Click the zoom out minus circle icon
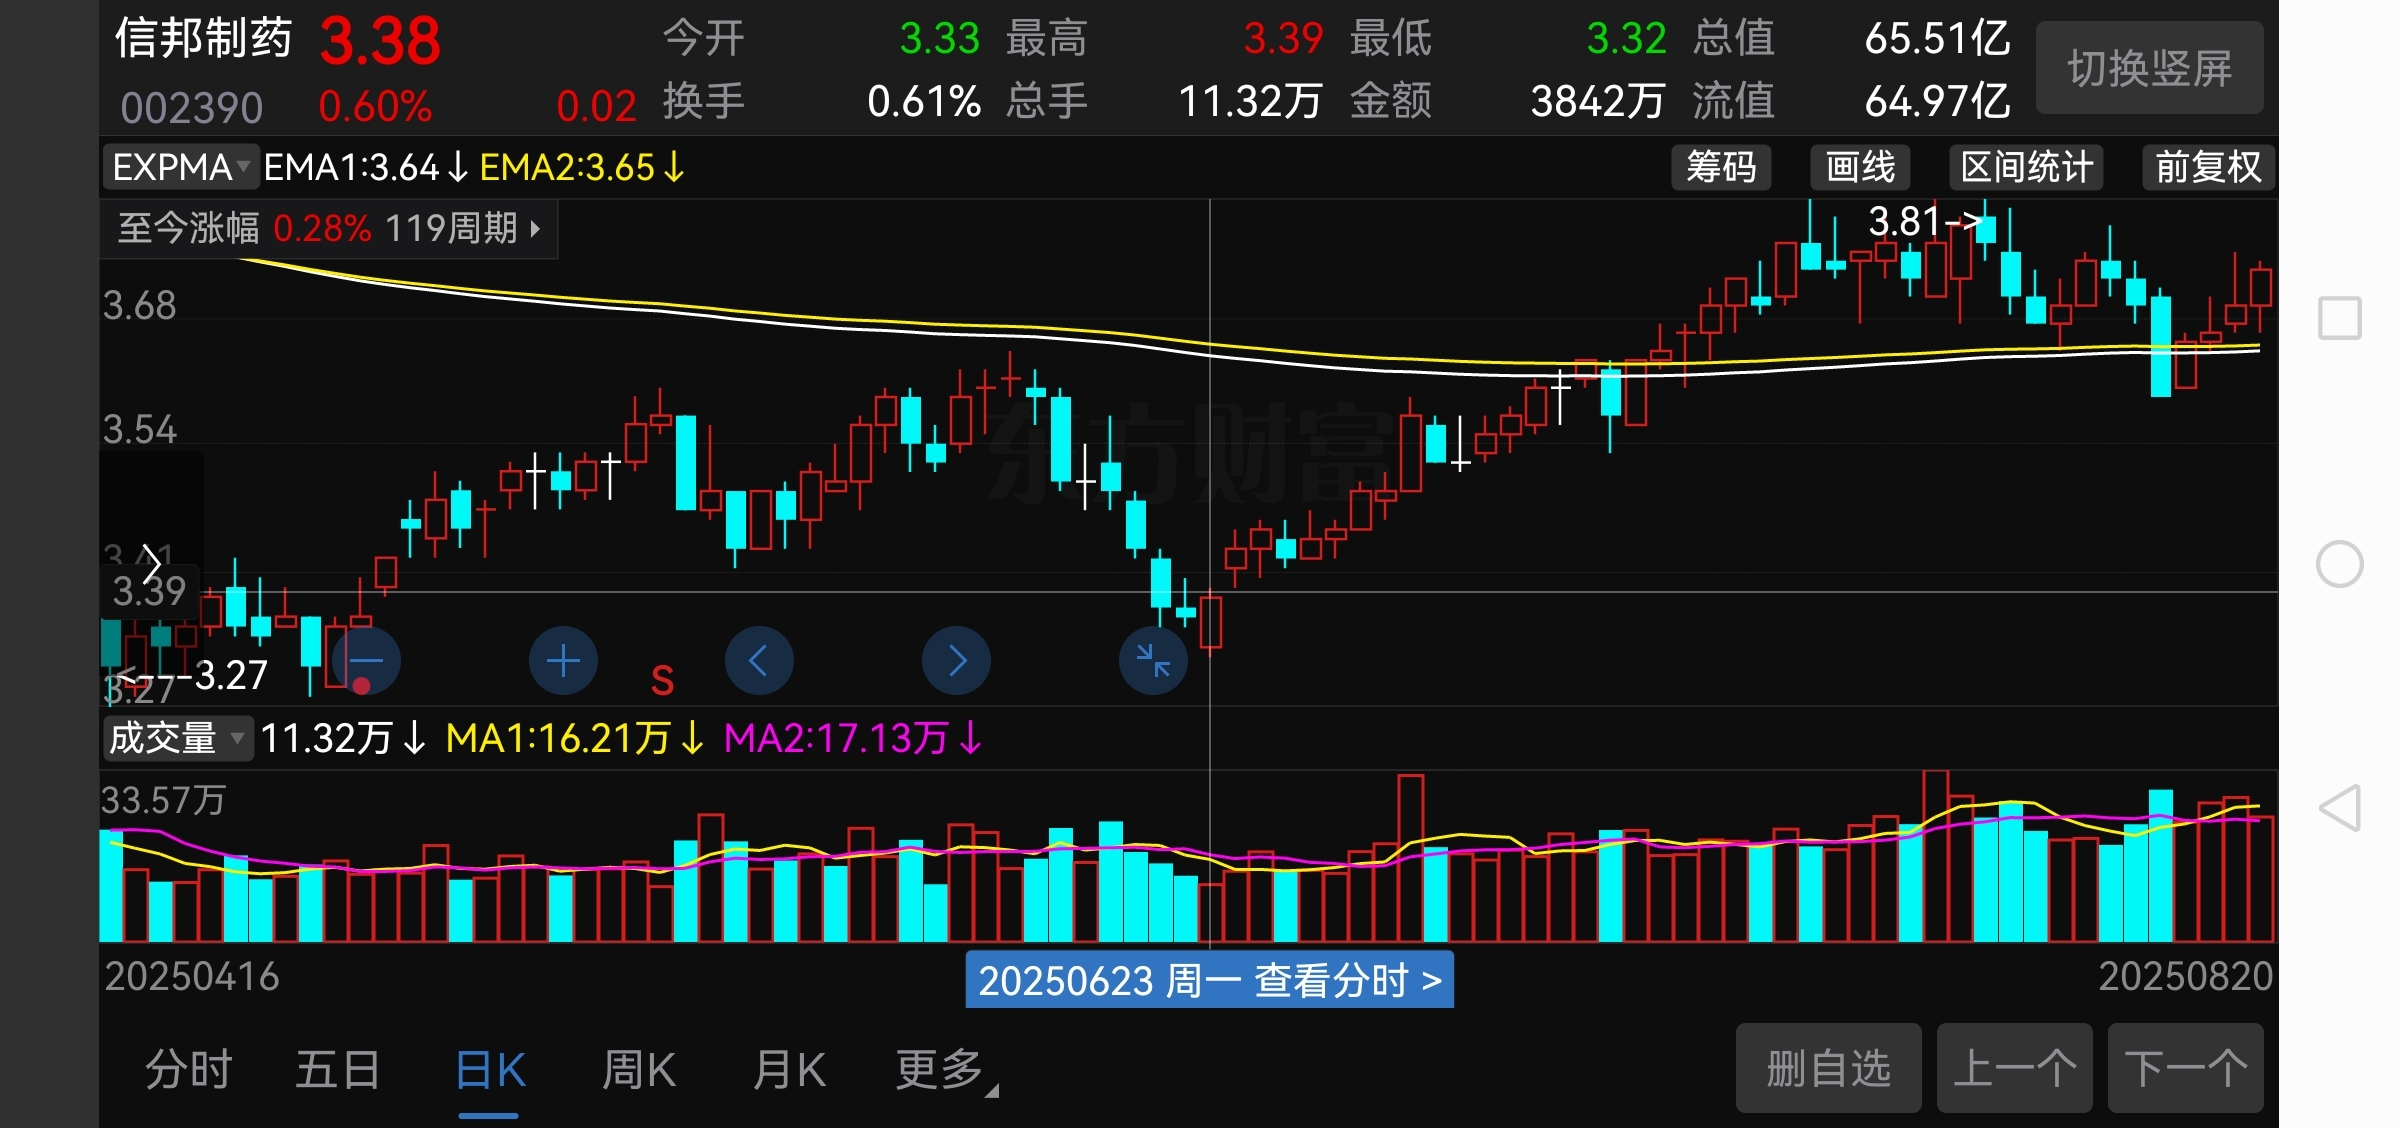This screenshot has width=2400, height=1128. click(366, 661)
